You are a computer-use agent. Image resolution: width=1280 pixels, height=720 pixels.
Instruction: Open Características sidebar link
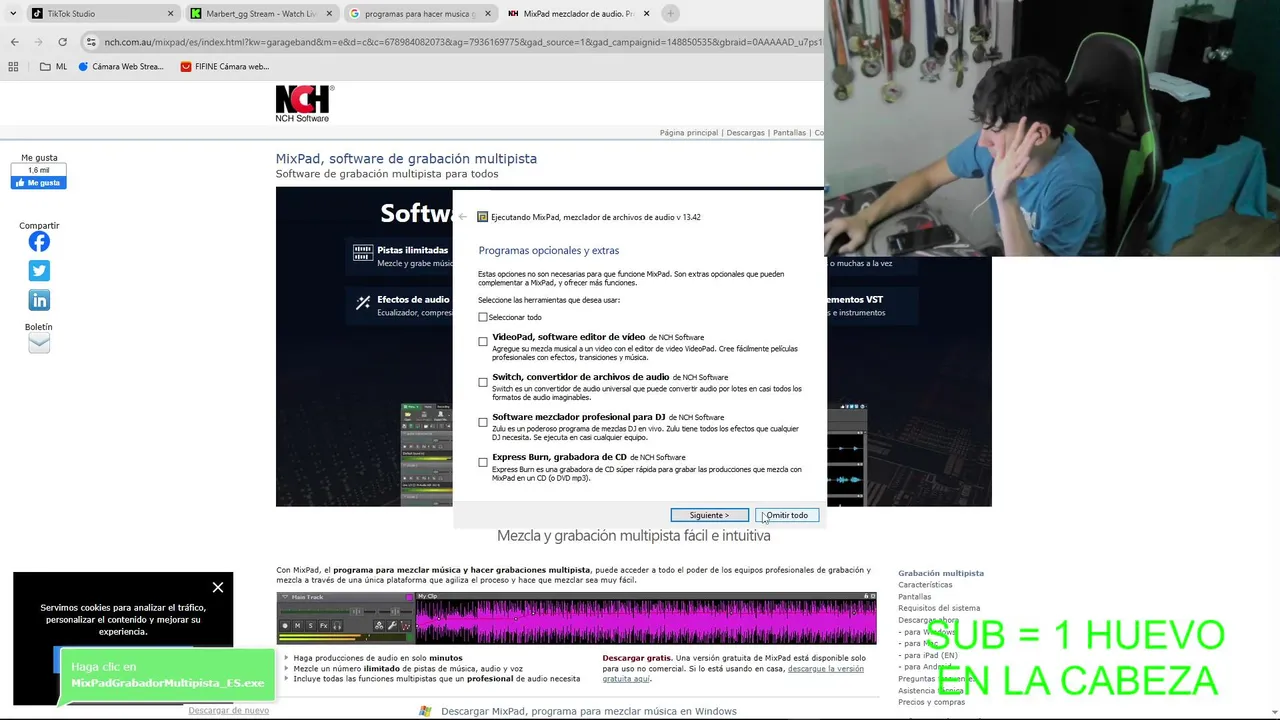coord(925,585)
